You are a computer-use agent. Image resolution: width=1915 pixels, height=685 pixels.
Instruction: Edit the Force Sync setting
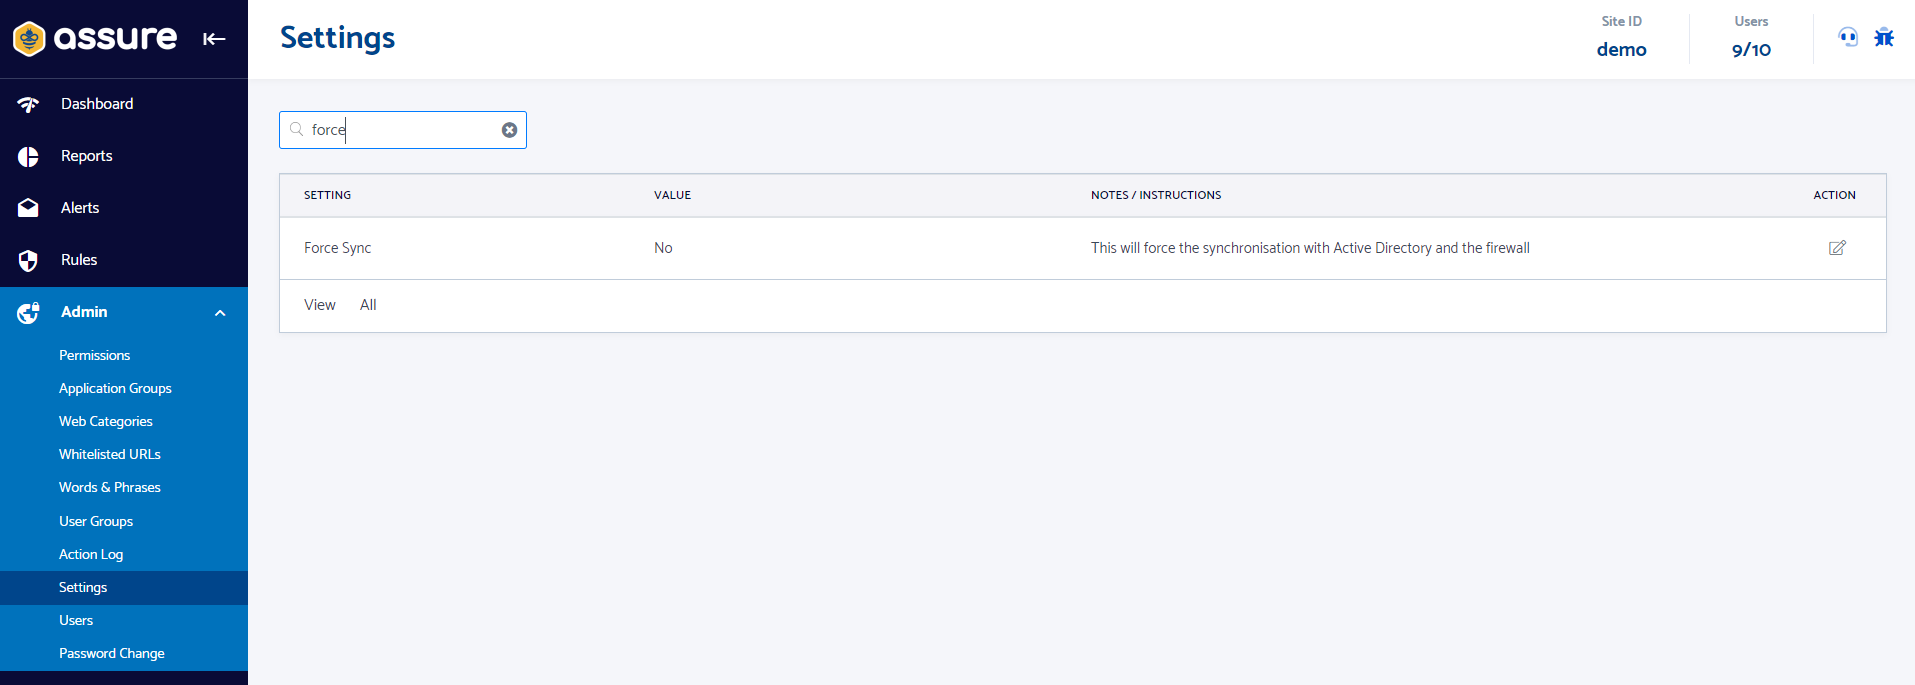point(1837,248)
